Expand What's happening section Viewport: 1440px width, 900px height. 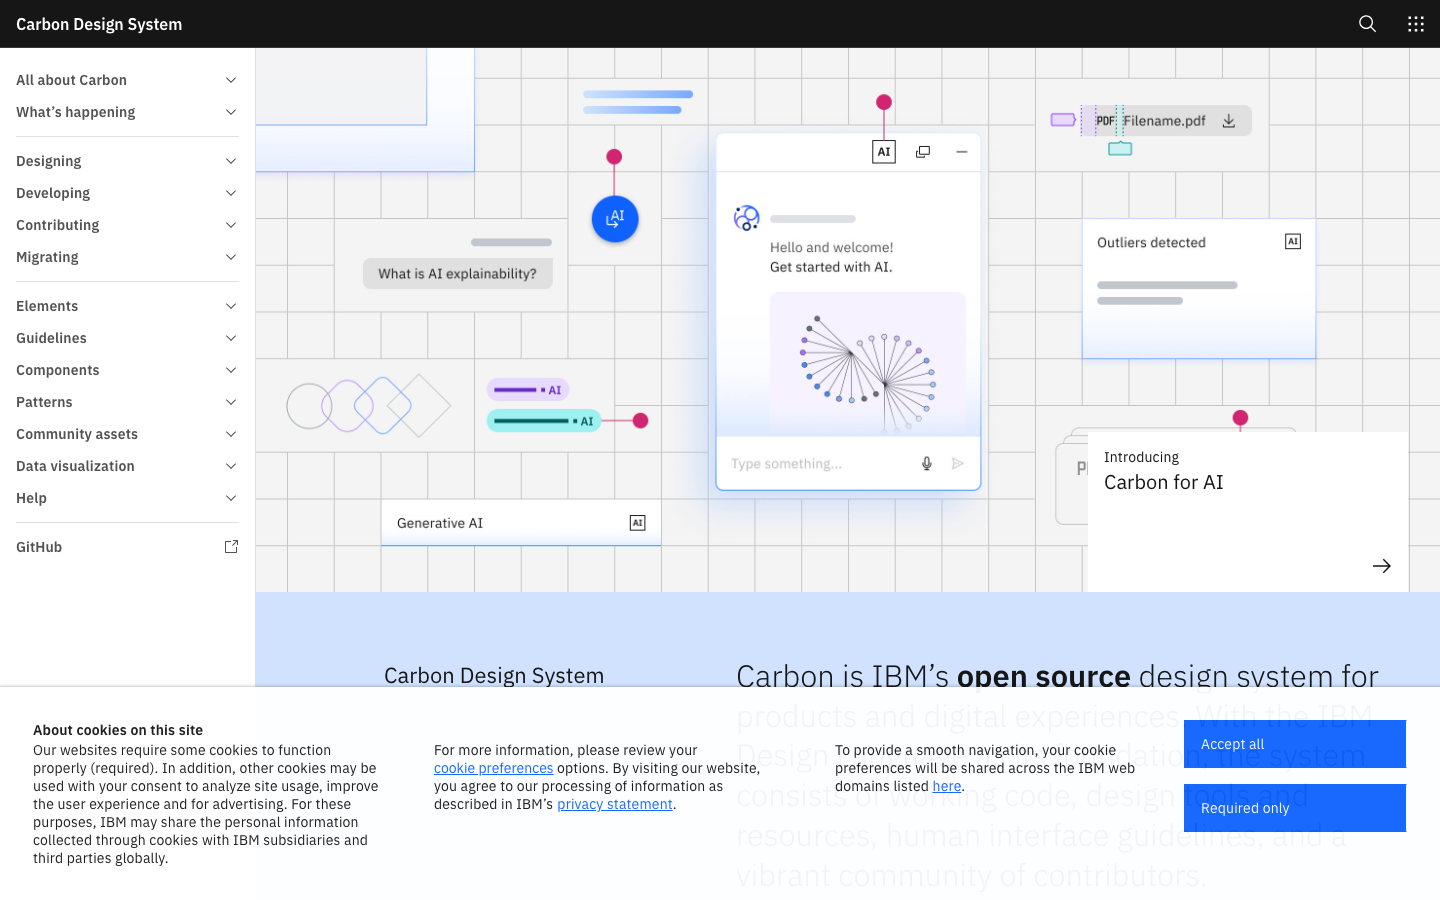coord(127,112)
